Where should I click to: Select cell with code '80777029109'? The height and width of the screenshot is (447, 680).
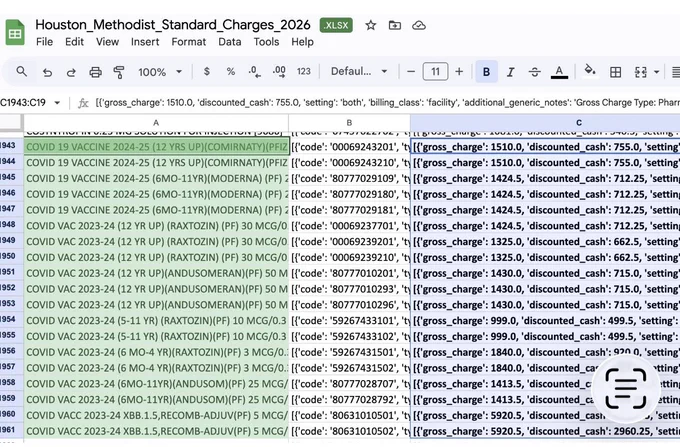tap(349, 179)
